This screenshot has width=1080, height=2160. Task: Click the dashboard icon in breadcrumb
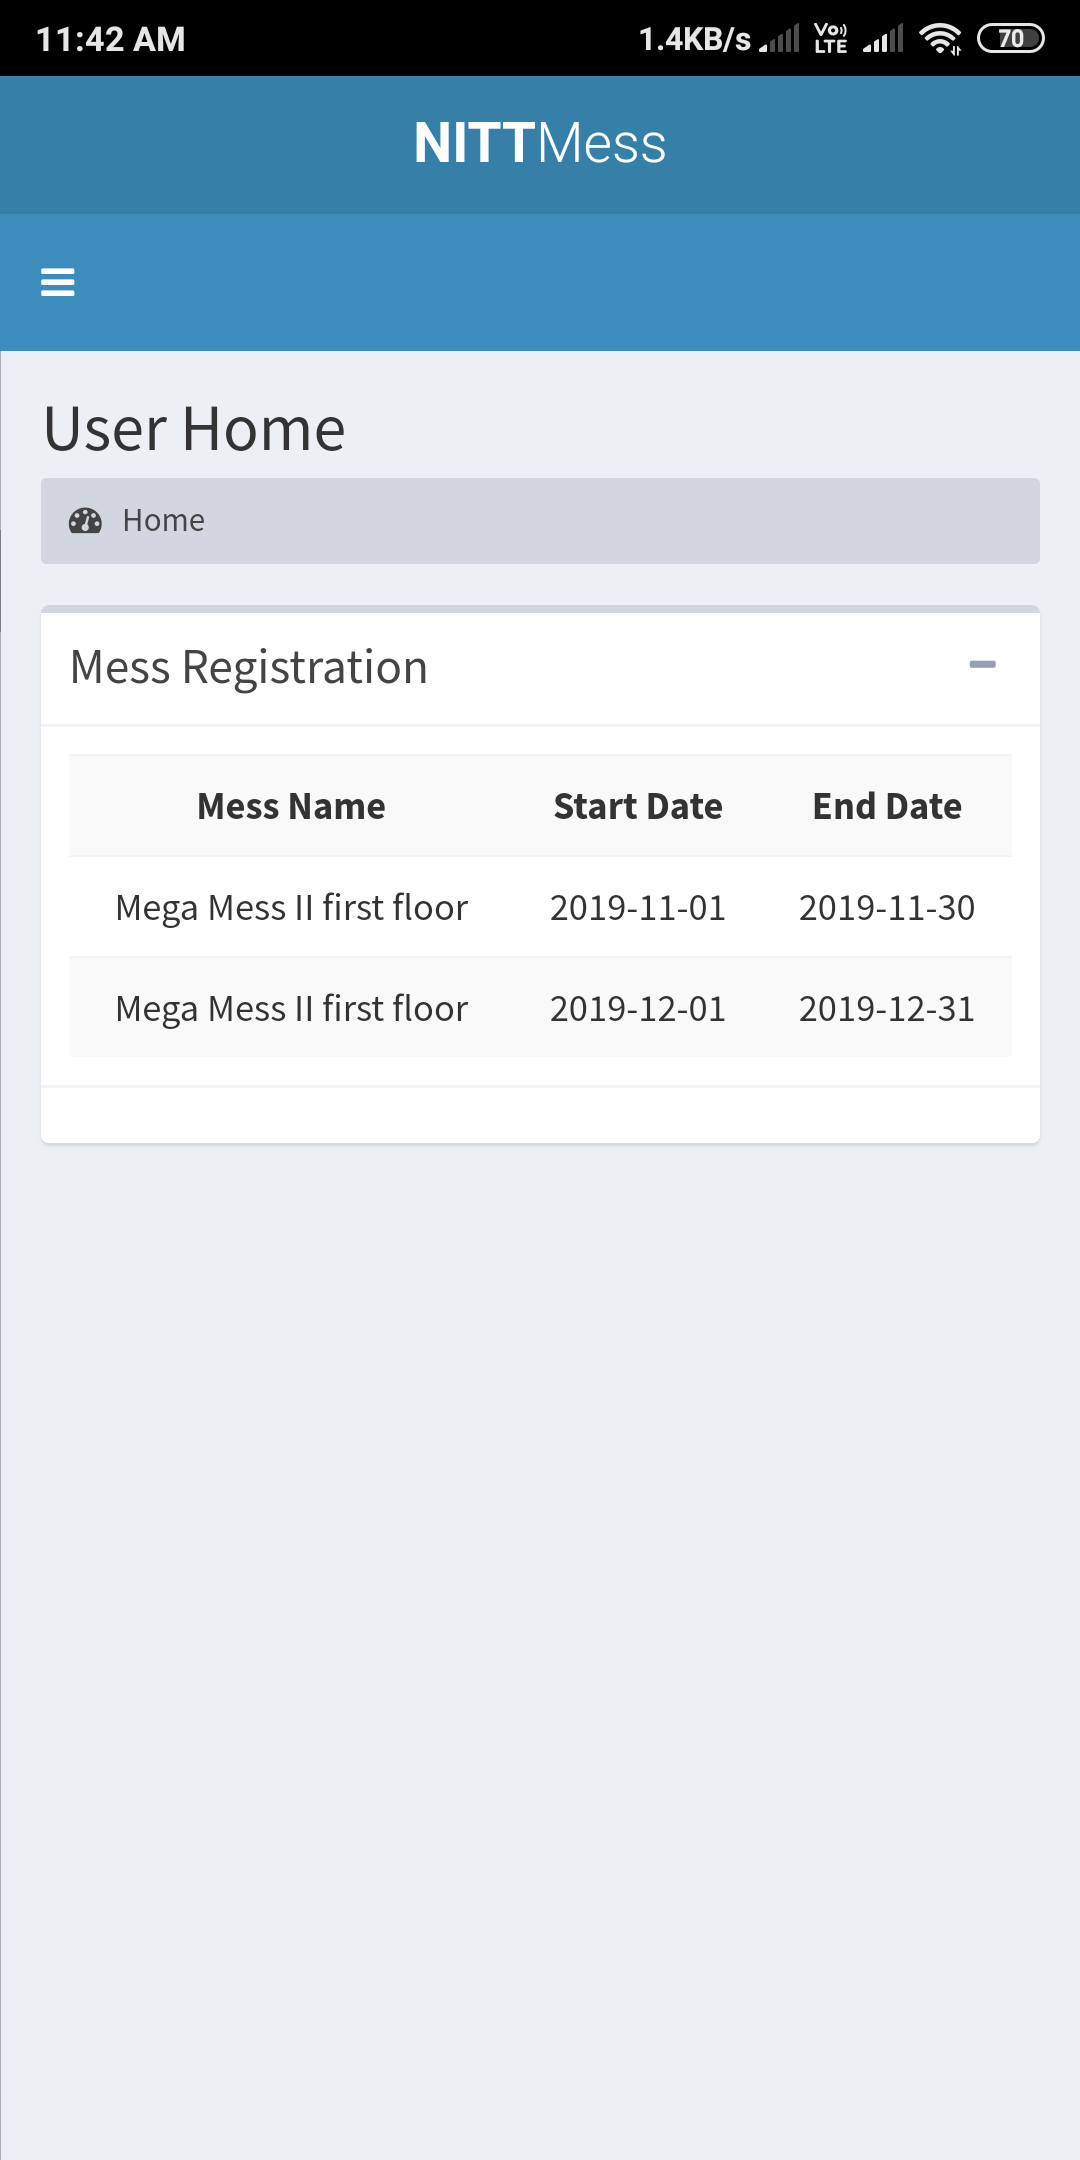[85, 520]
